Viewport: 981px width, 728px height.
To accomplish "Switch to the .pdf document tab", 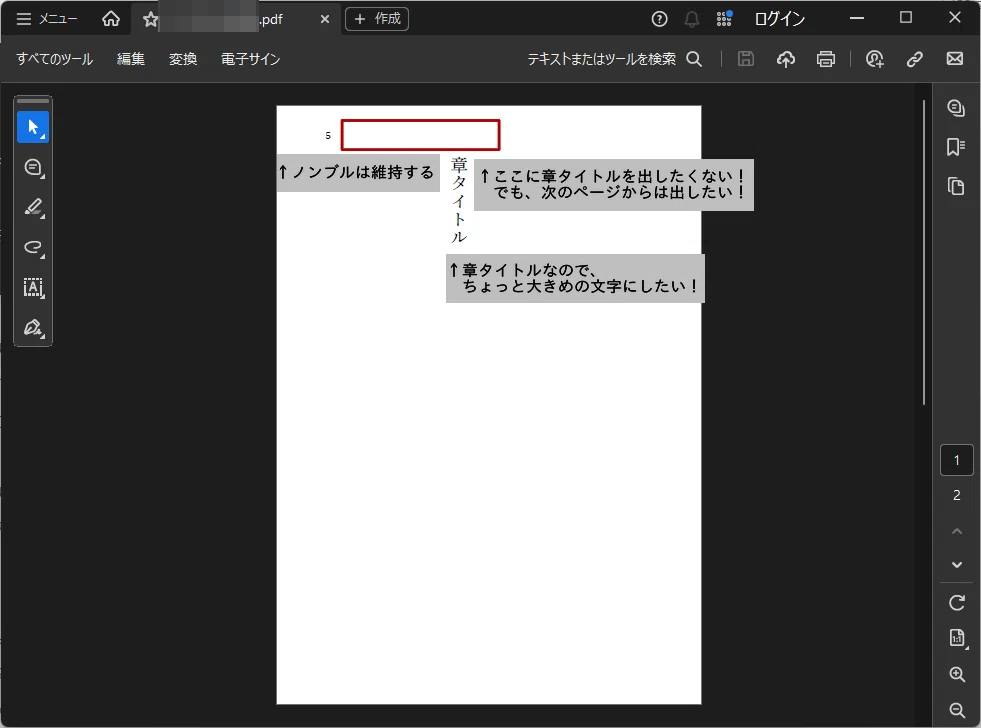I will point(236,19).
